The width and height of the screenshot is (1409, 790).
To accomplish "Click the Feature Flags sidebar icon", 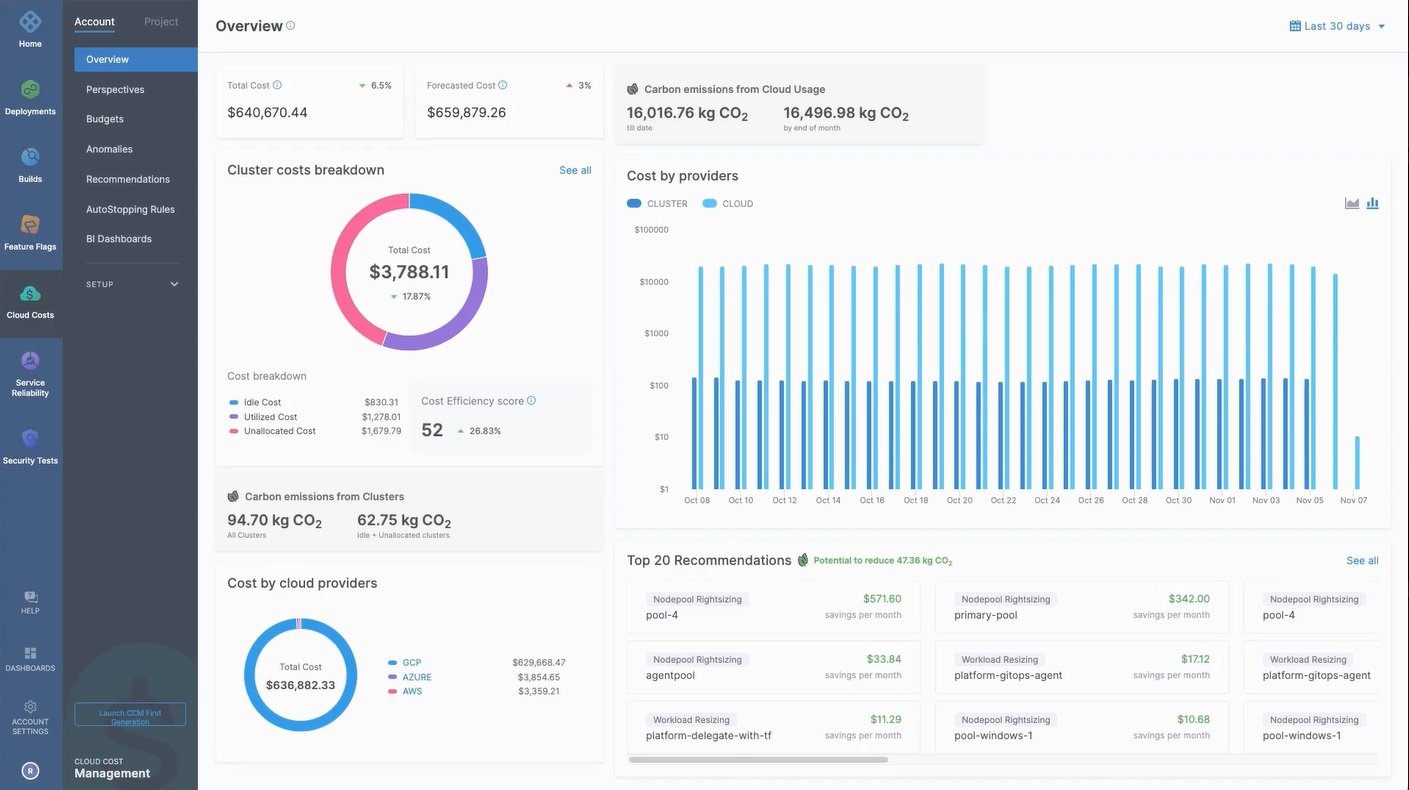I will tap(29, 225).
